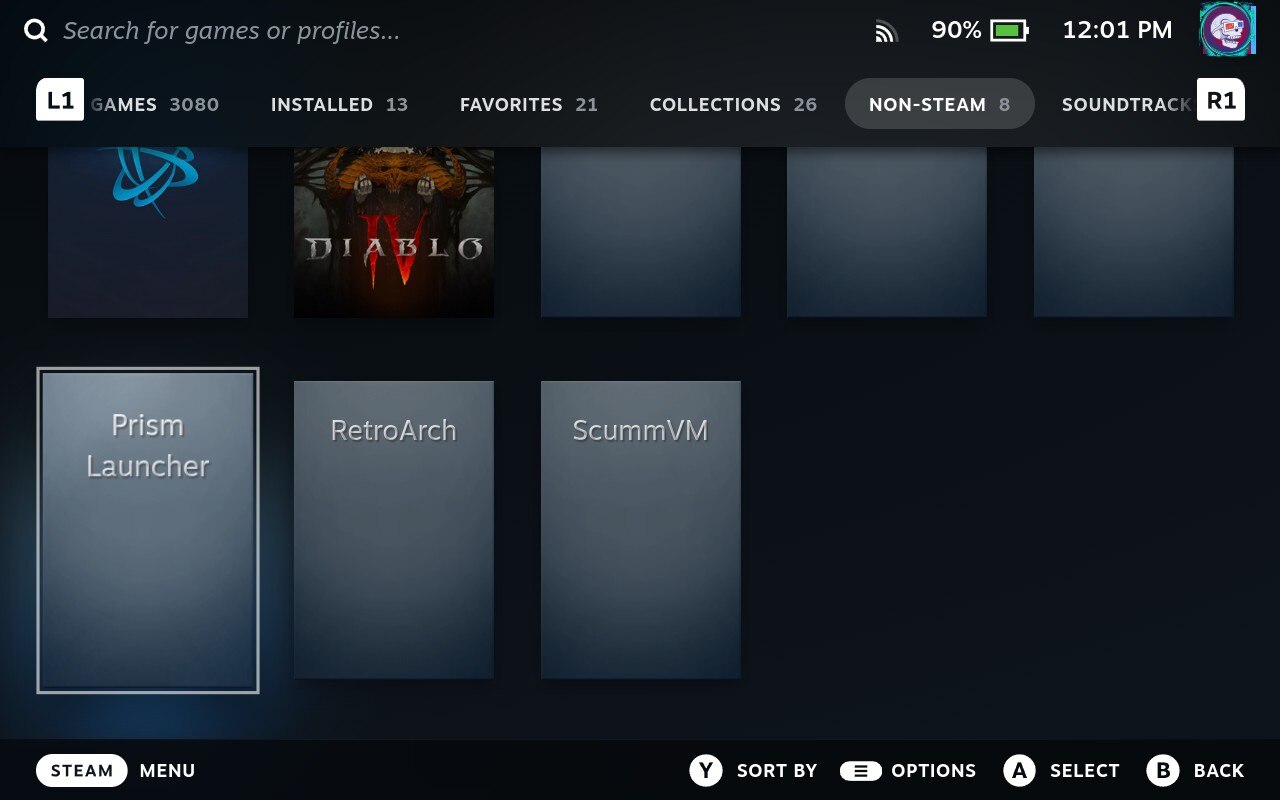The image size is (1280, 800).
Task: Click the wireless signal status icon
Action: click(x=886, y=32)
